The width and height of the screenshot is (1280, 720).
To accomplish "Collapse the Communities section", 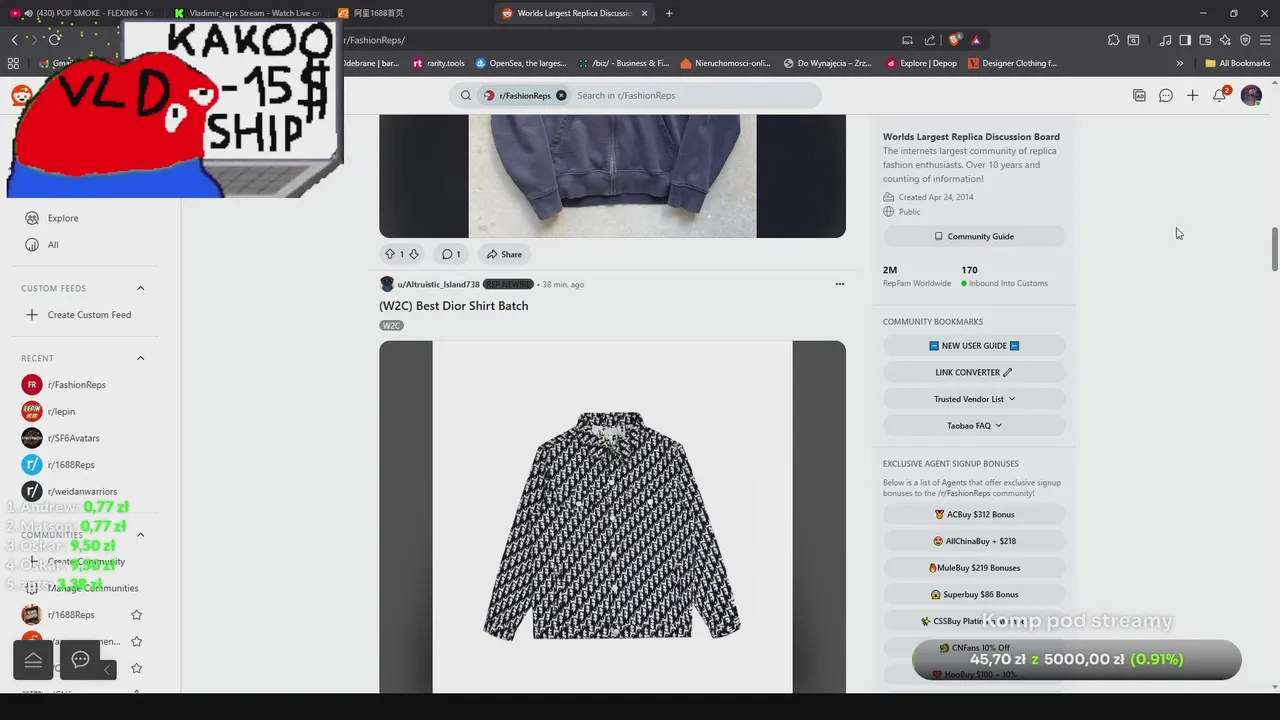I will pos(140,535).
